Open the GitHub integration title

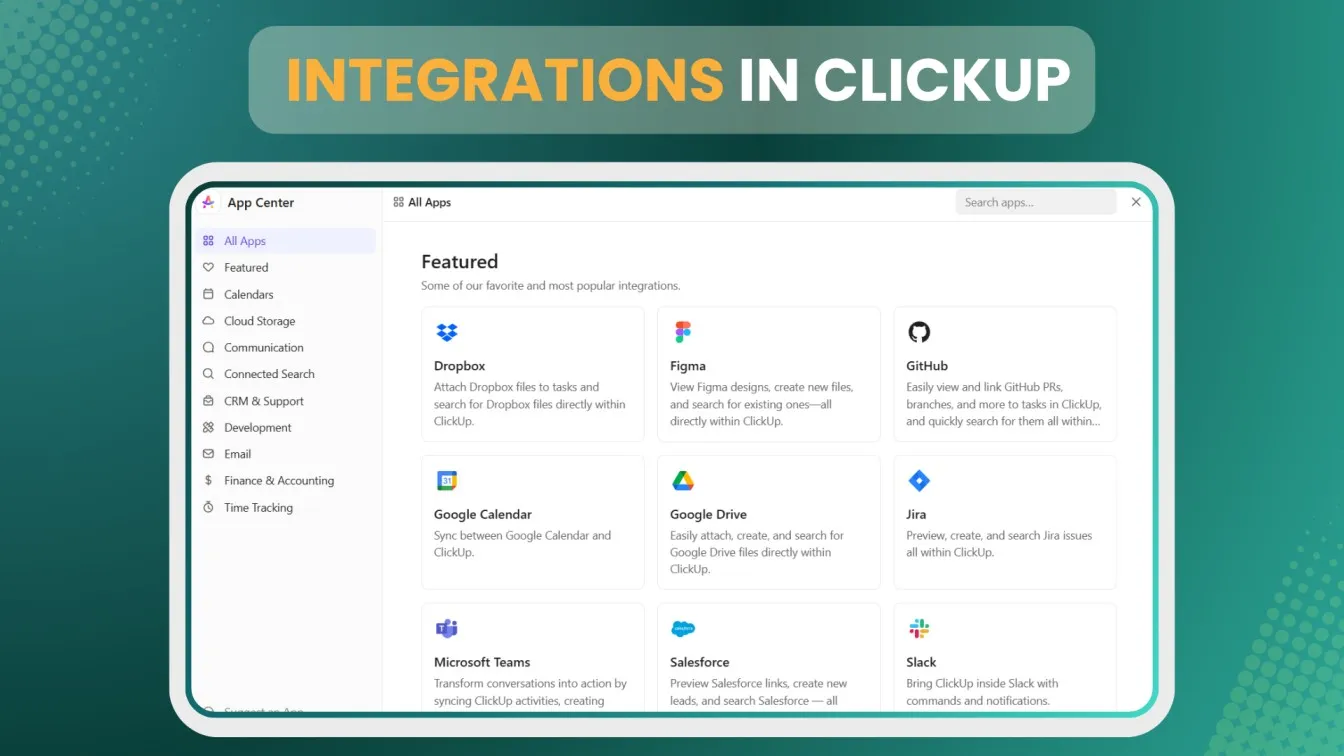(927, 366)
